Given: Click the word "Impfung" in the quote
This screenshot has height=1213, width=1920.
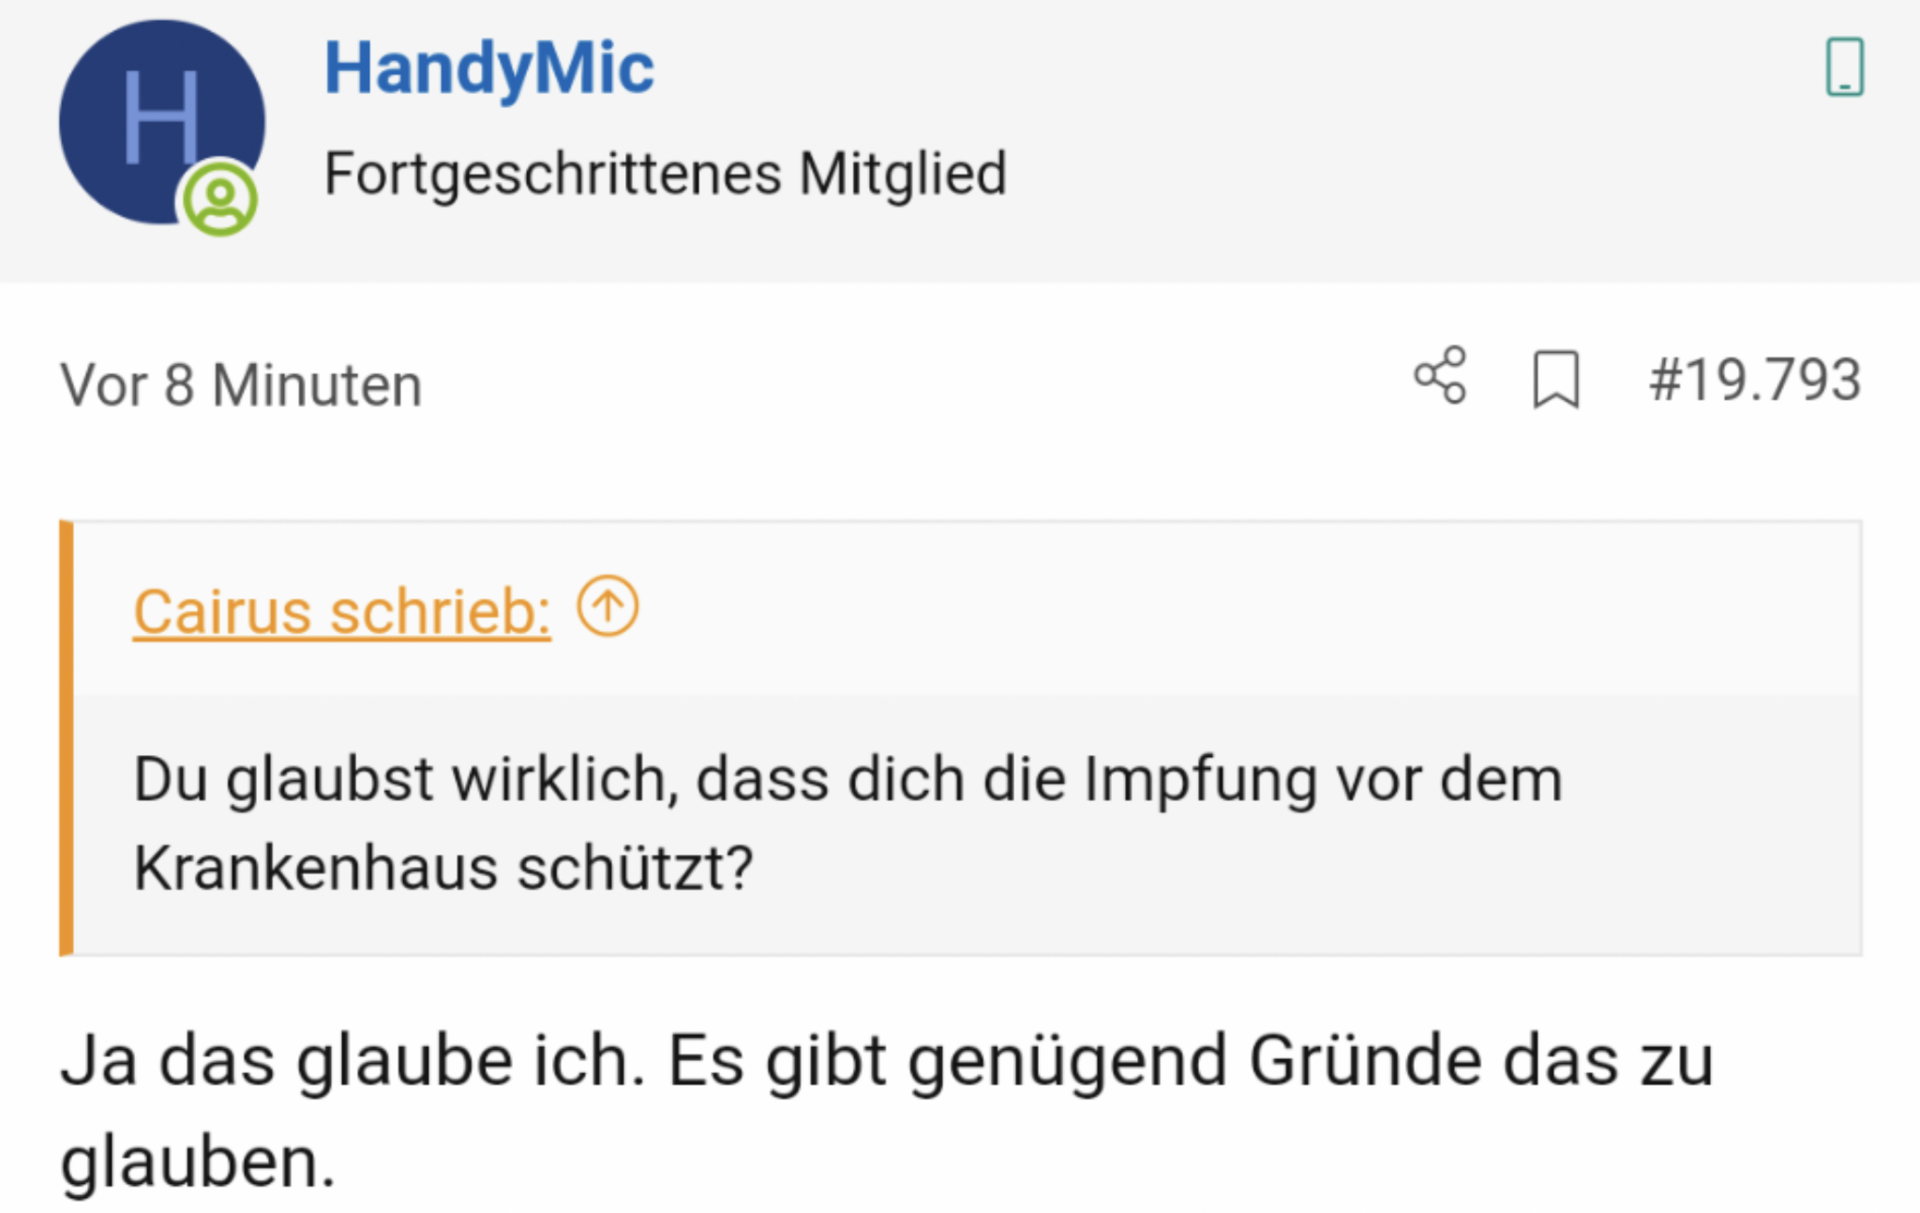Looking at the screenshot, I should [1200, 780].
